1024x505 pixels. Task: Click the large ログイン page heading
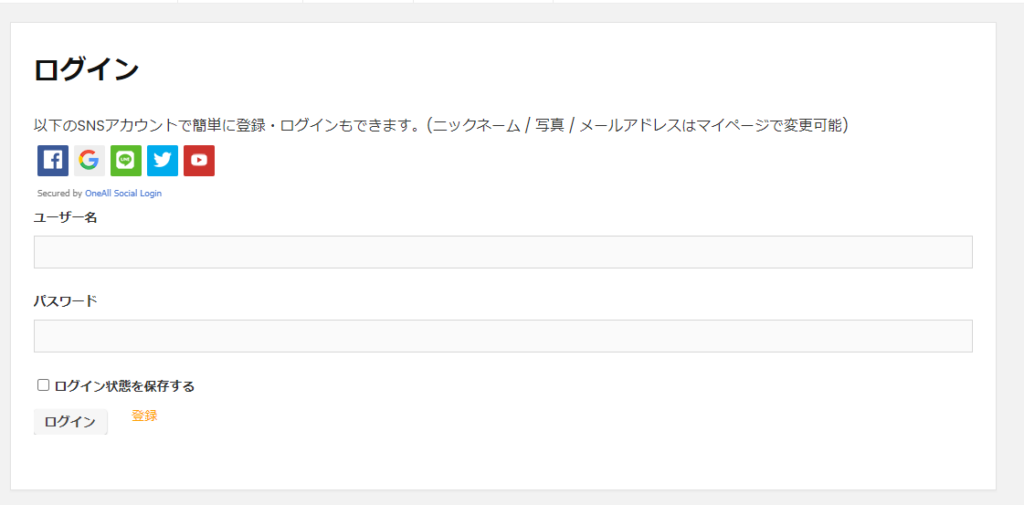86,70
